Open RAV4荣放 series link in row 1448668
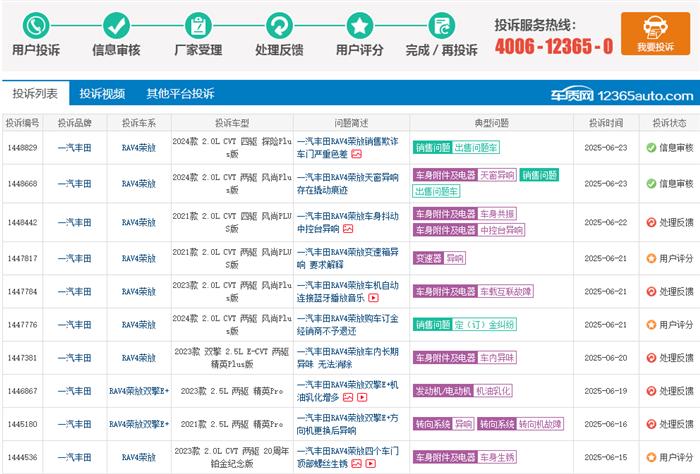Viewport: 700px width, 474px height. [139, 183]
